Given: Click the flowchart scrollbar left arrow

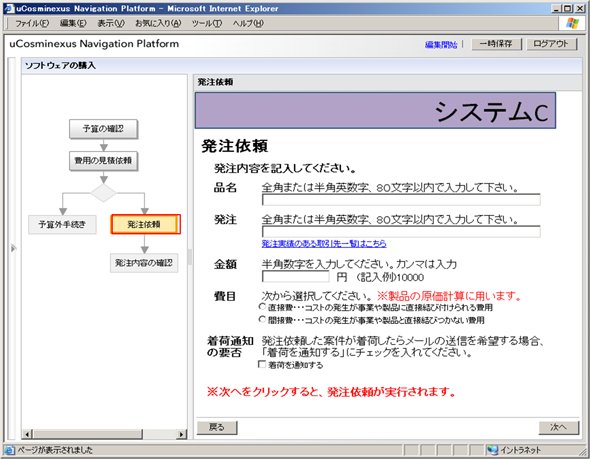Looking at the screenshot, I should pos(27,434).
